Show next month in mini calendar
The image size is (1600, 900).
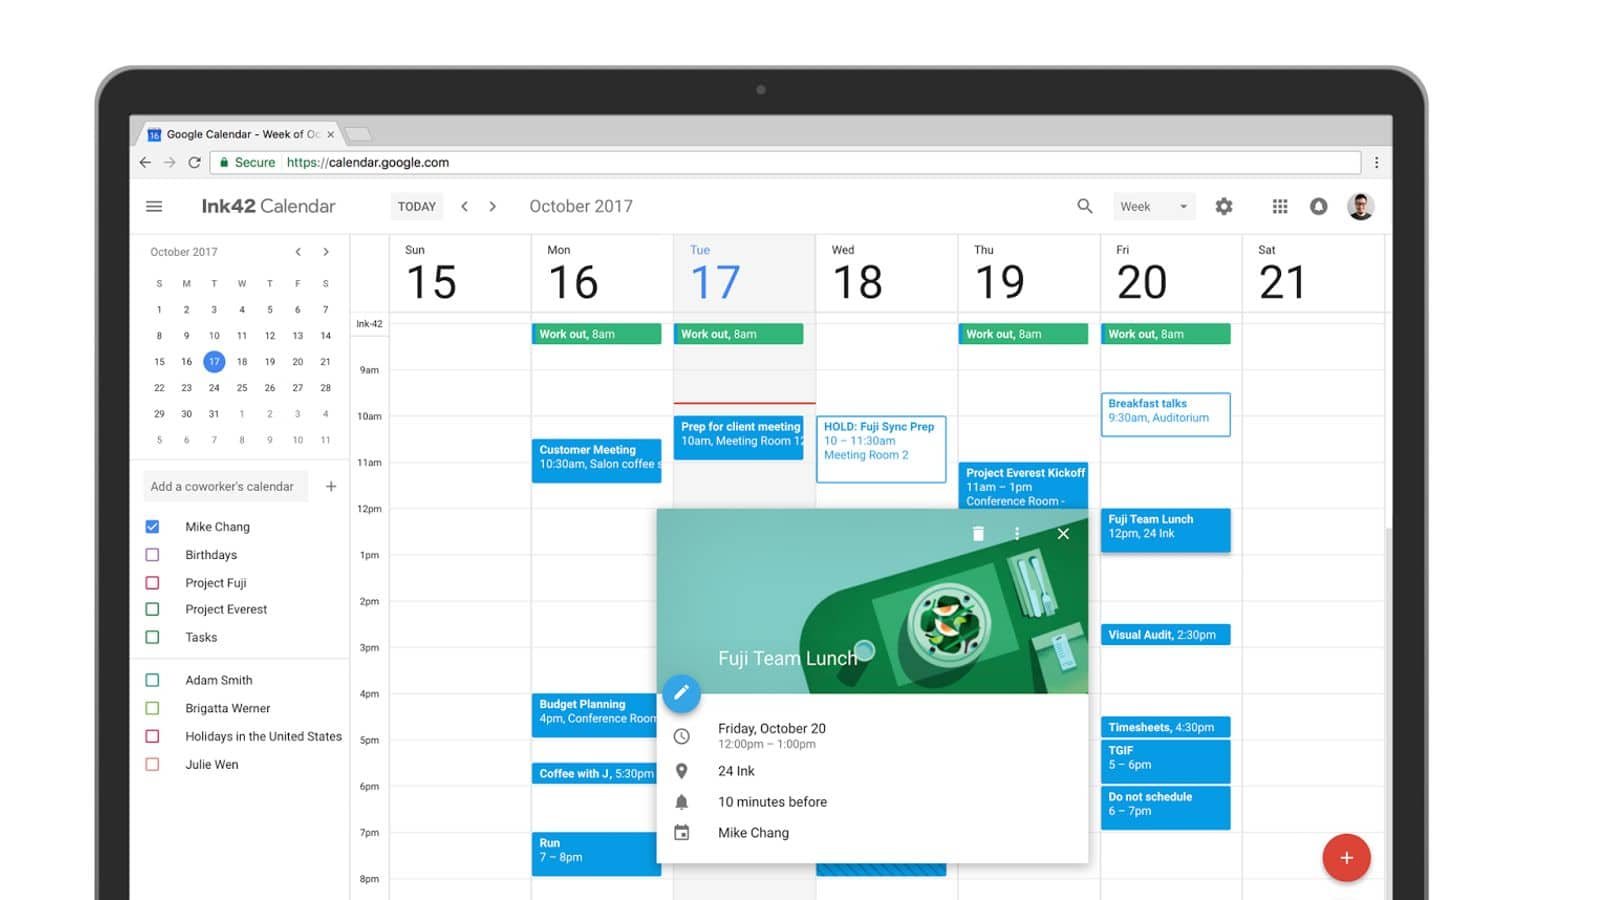tap(326, 252)
